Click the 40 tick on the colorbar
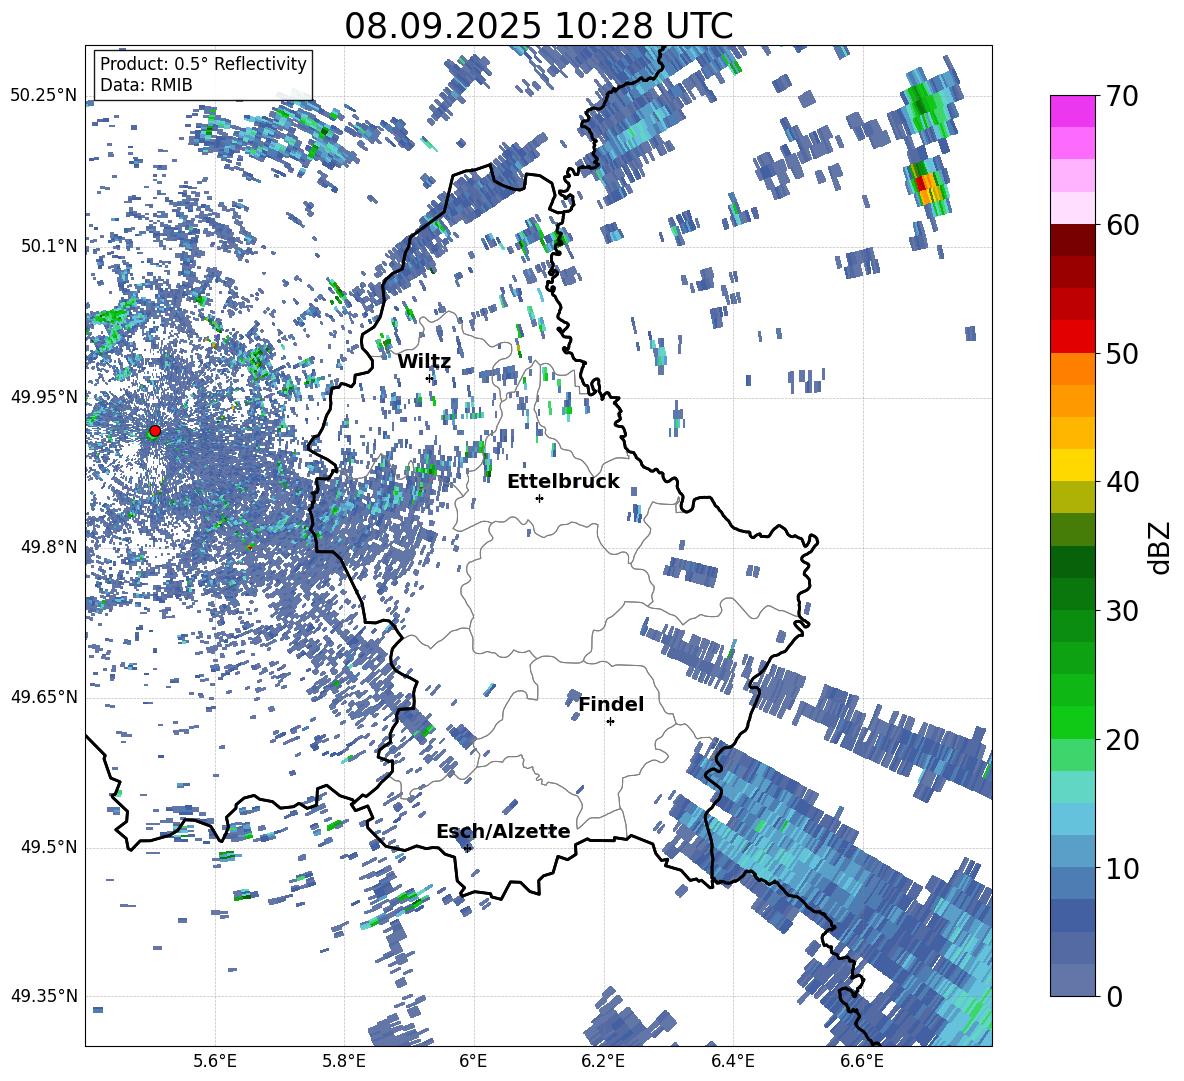The image size is (1184, 1081). [1121, 482]
